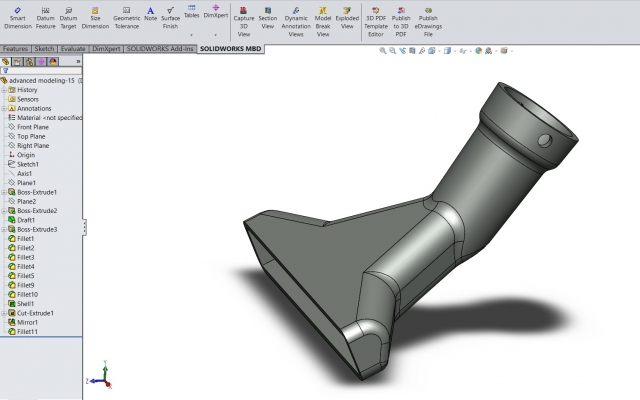Open the DimXpertManager tab
Viewport: 640px width, 400px height.
point(41,62)
